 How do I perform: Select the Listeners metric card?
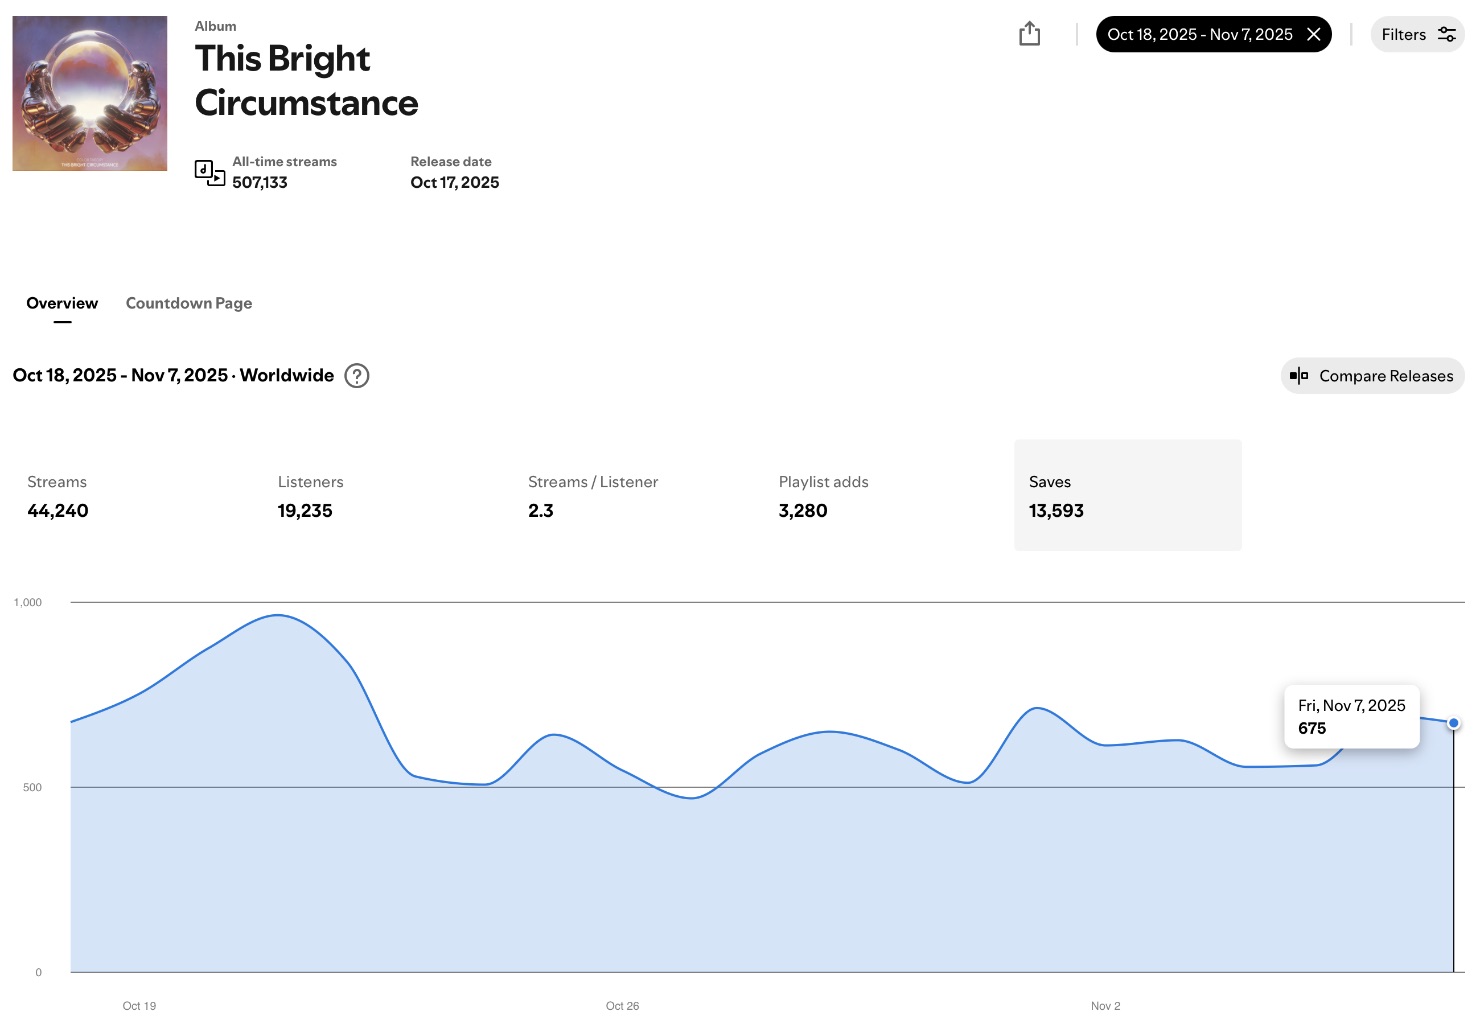[310, 496]
